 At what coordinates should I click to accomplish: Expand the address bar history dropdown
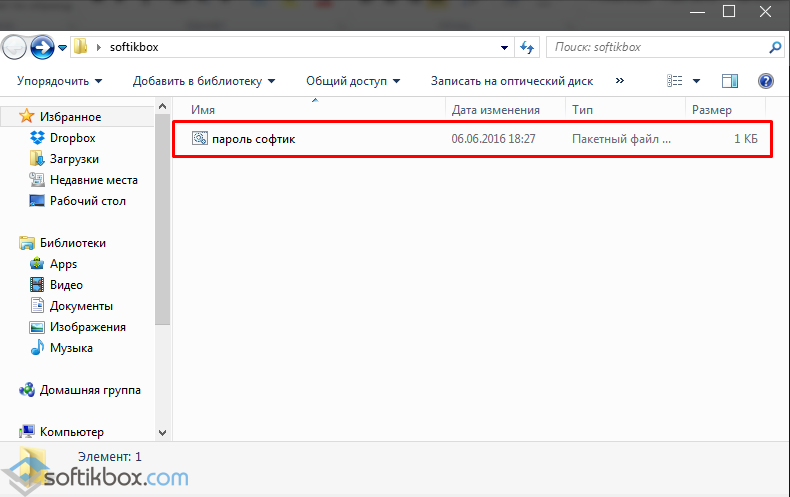(505, 47)
